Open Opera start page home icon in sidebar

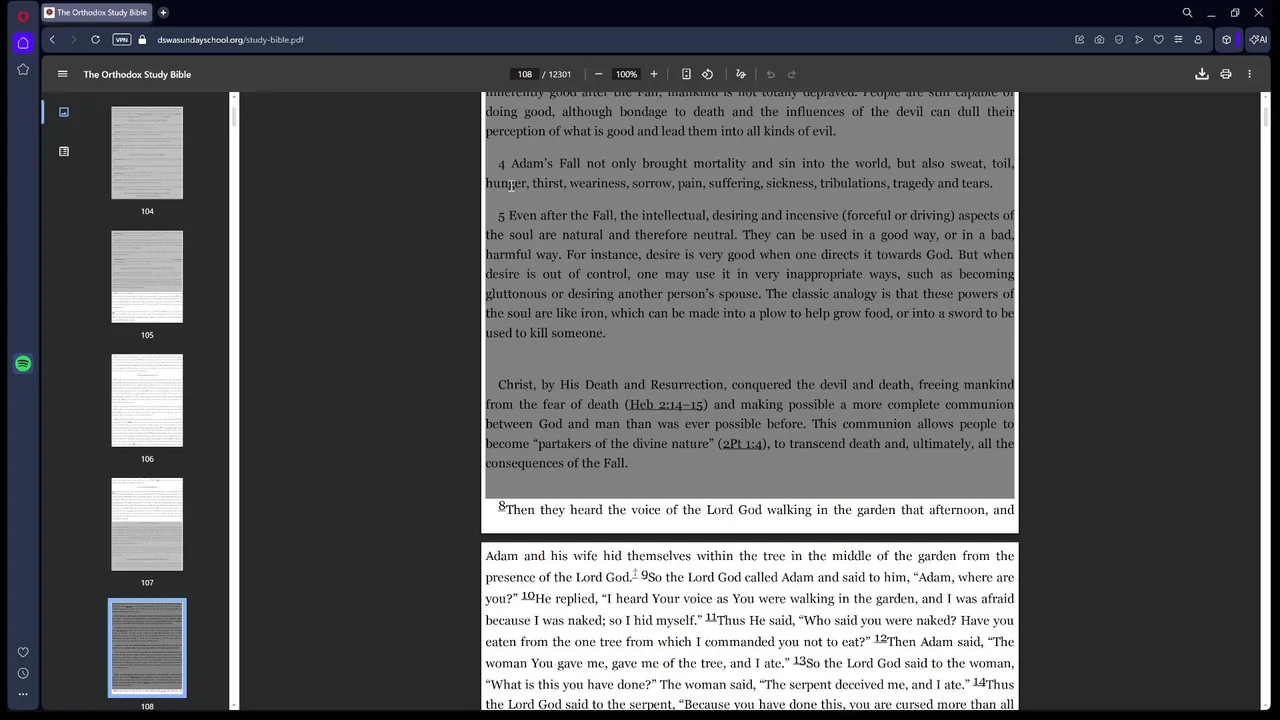coord(23,43)
